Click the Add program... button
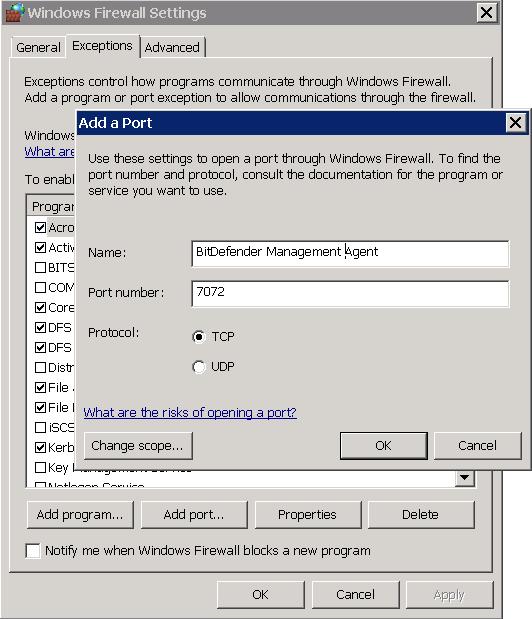The width and height of the screenshot is (532, 619). 80,515
